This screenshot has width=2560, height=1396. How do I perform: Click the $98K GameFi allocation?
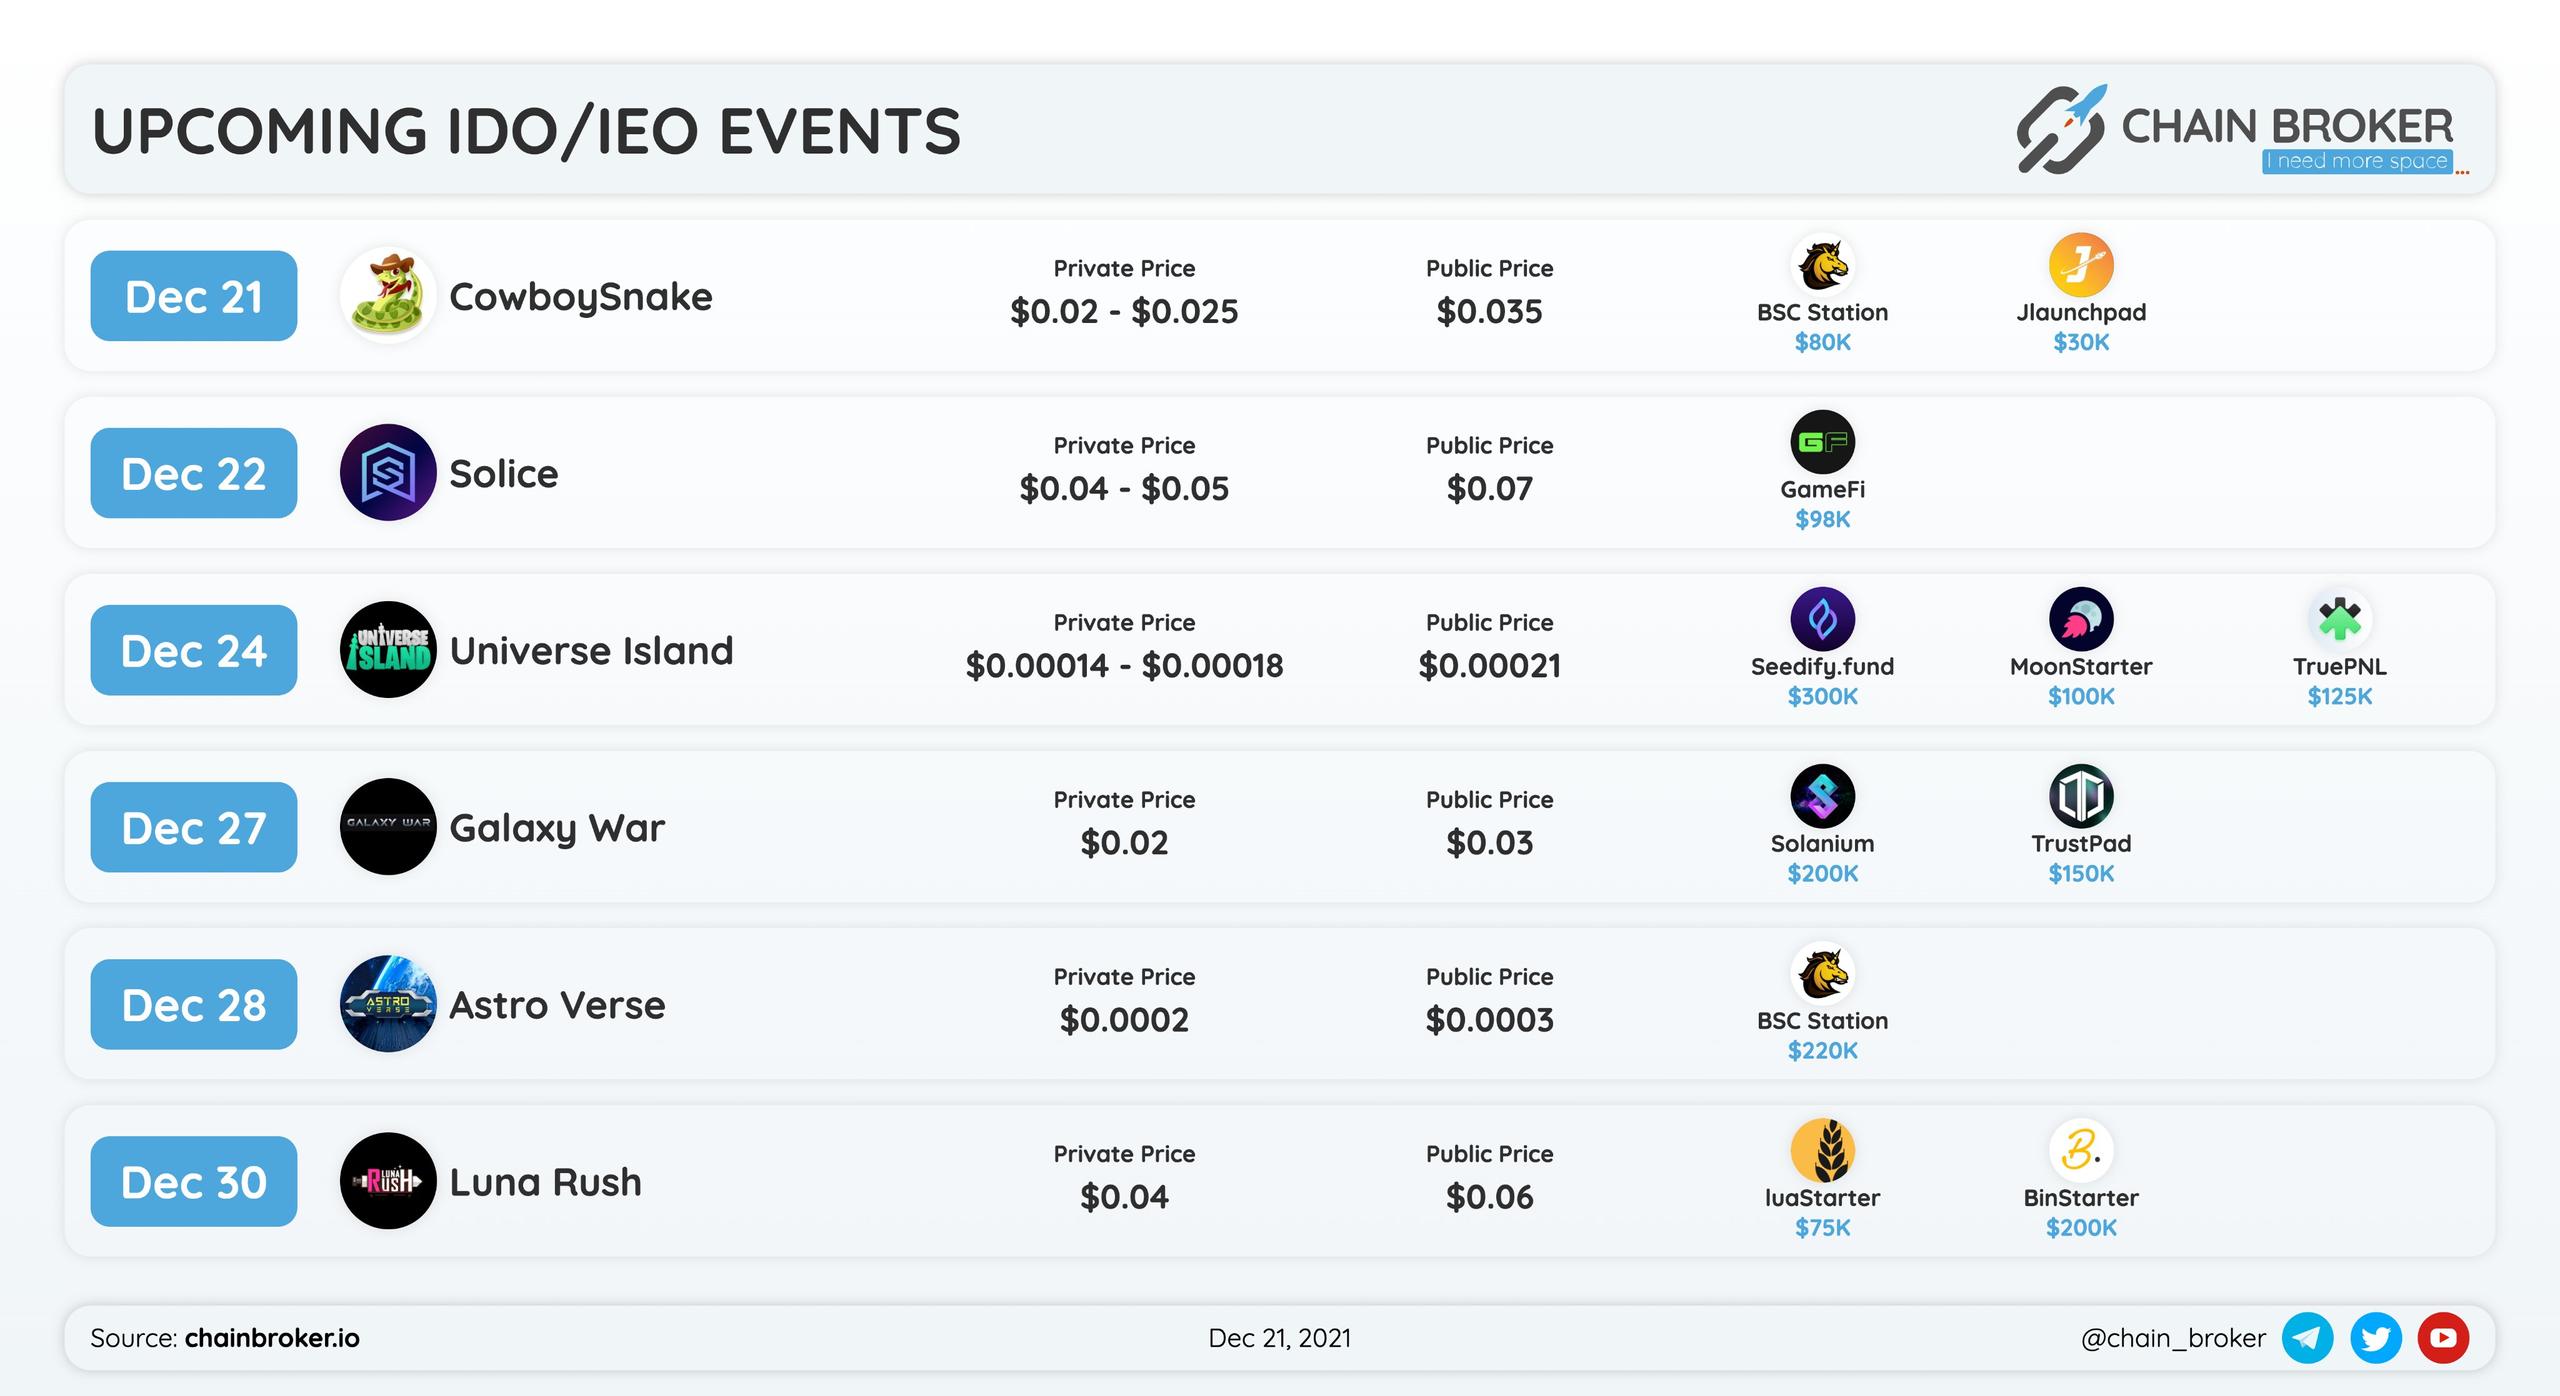[x=1822, y=519]
